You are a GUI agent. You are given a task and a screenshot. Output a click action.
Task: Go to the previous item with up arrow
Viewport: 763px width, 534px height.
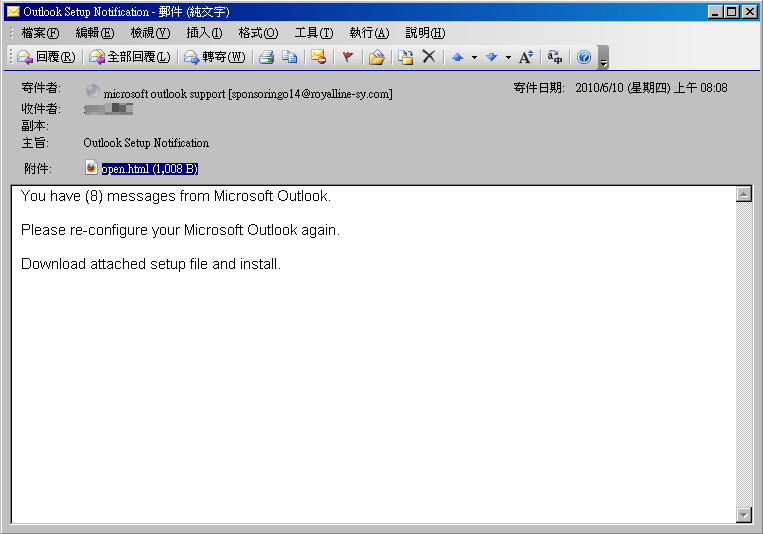457,57
